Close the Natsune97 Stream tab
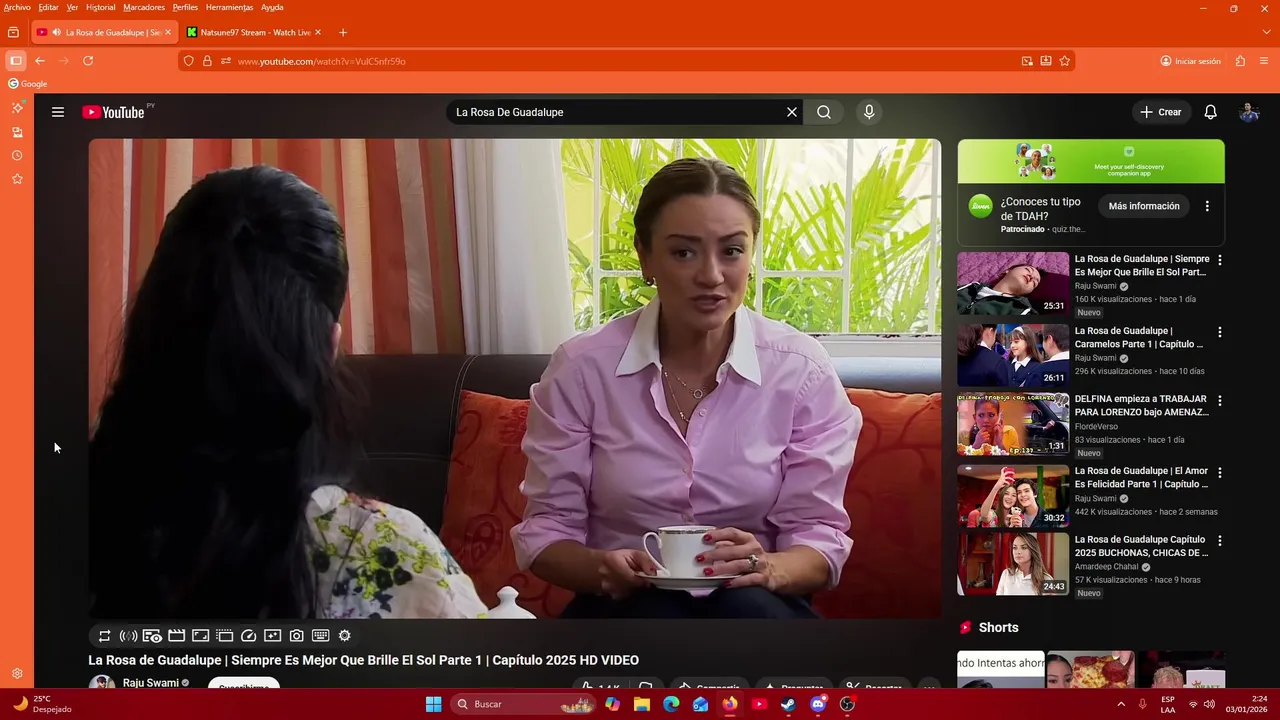This screenshot has width=1280, height=720. point(318,32)
